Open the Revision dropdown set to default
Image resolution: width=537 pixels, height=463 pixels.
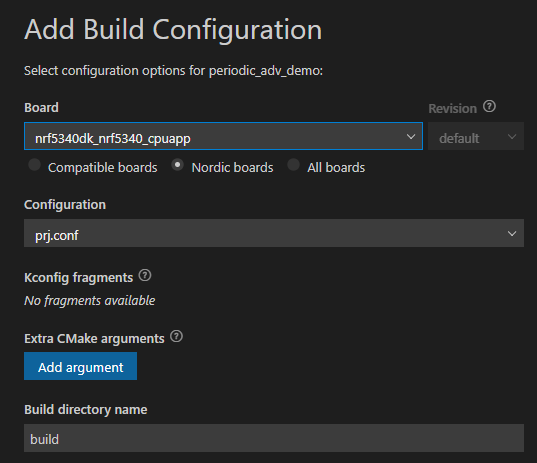(x=476, y=136)
